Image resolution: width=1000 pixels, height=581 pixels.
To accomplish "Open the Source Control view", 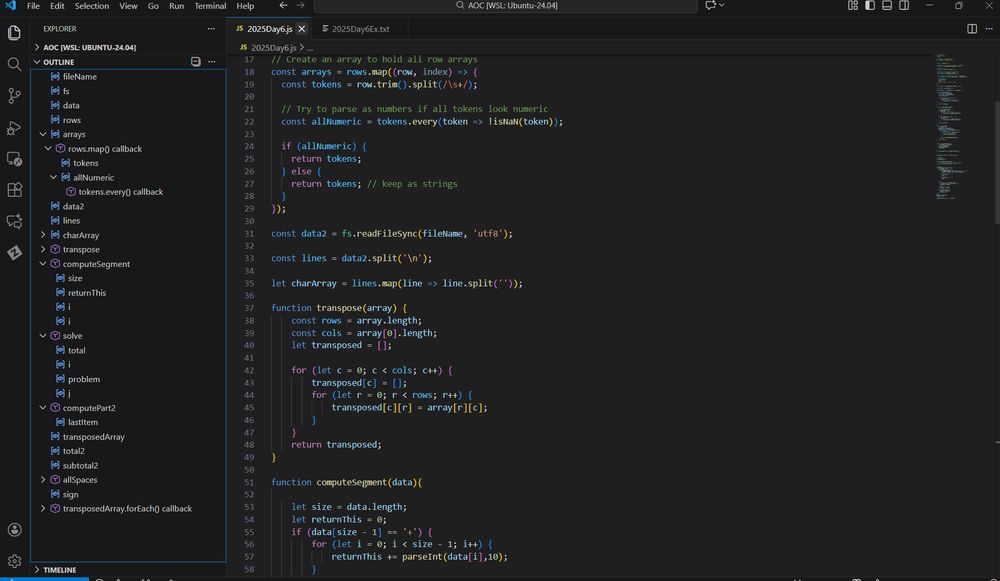I will [14, 96].
